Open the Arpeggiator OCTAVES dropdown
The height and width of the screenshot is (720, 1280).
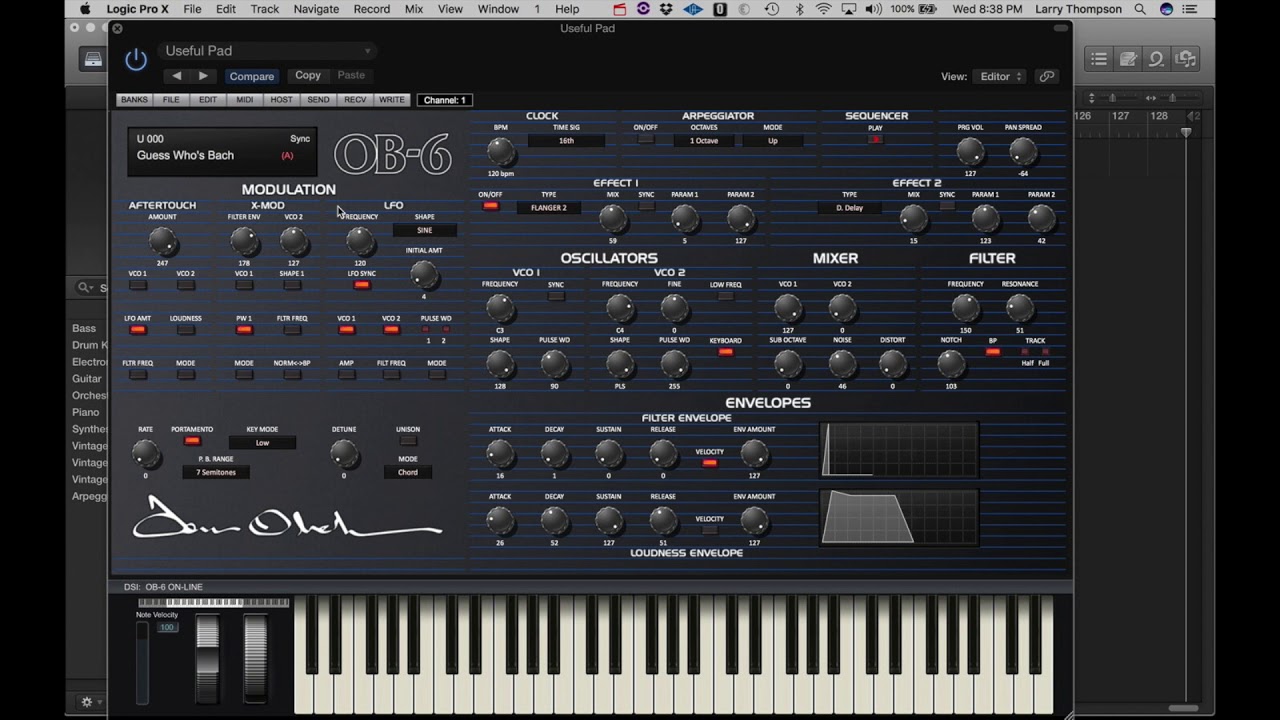[704, 141]
